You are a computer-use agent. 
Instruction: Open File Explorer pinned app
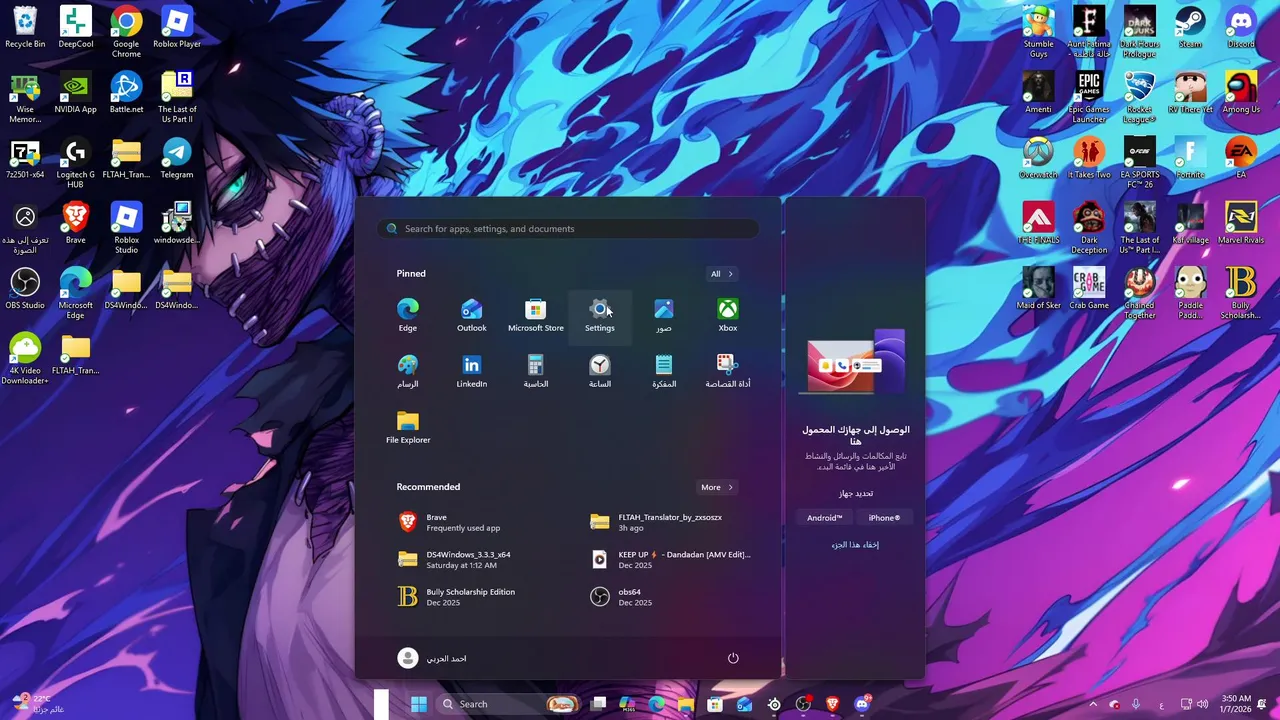[408, 427]
